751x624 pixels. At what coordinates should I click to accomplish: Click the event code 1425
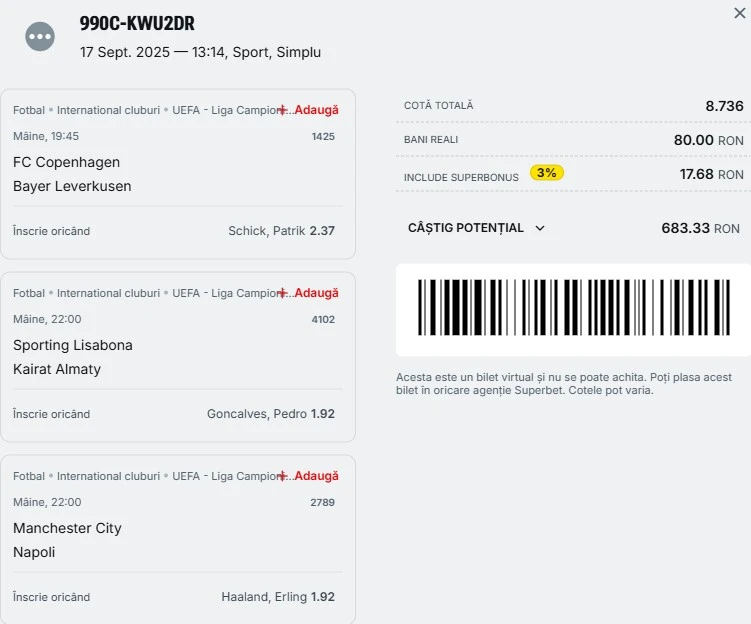[323, 136]
